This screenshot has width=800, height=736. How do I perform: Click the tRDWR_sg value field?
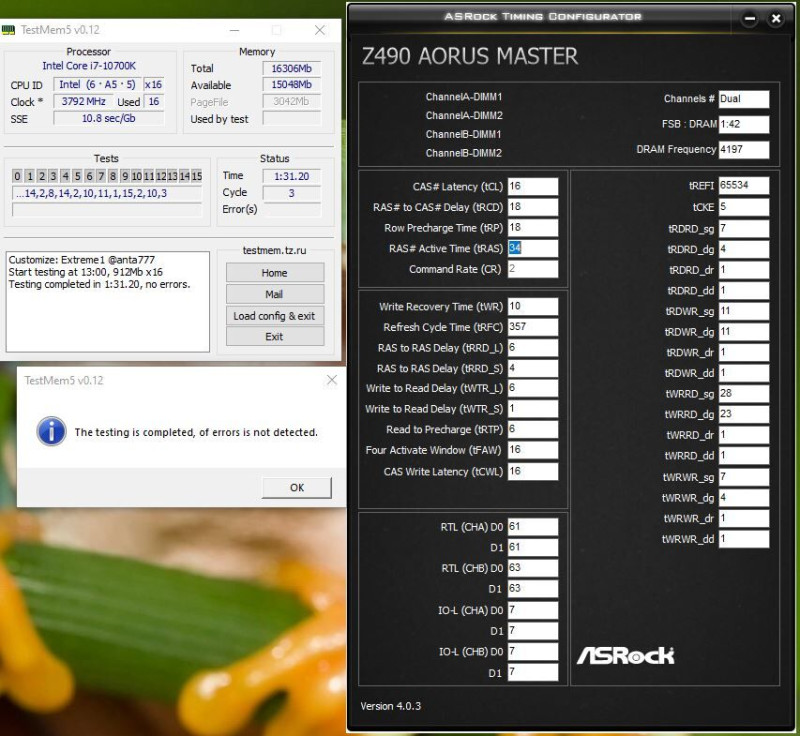click(744, 311)
